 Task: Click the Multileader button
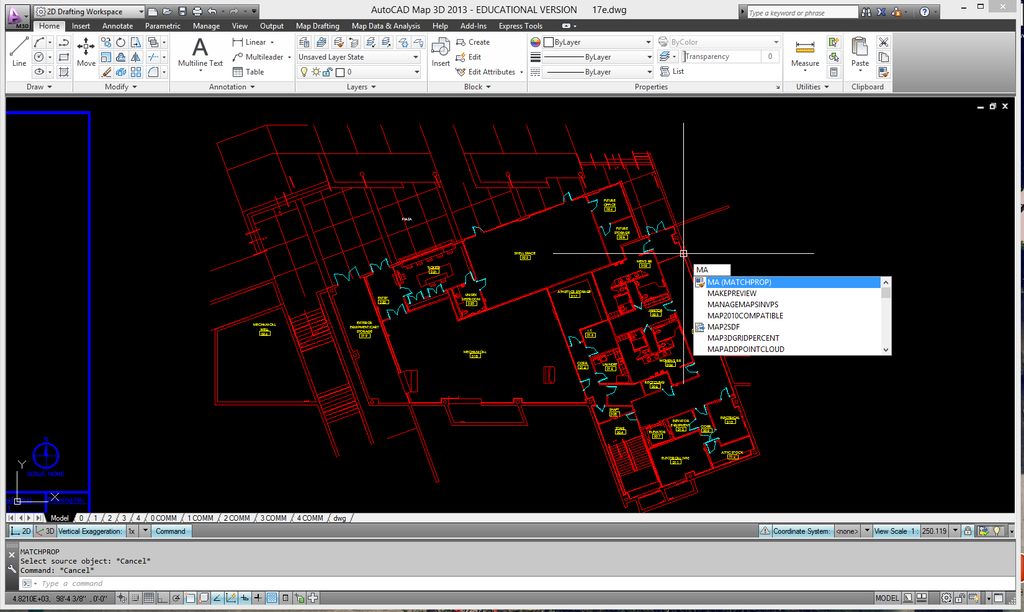click(x=261, y=57)
